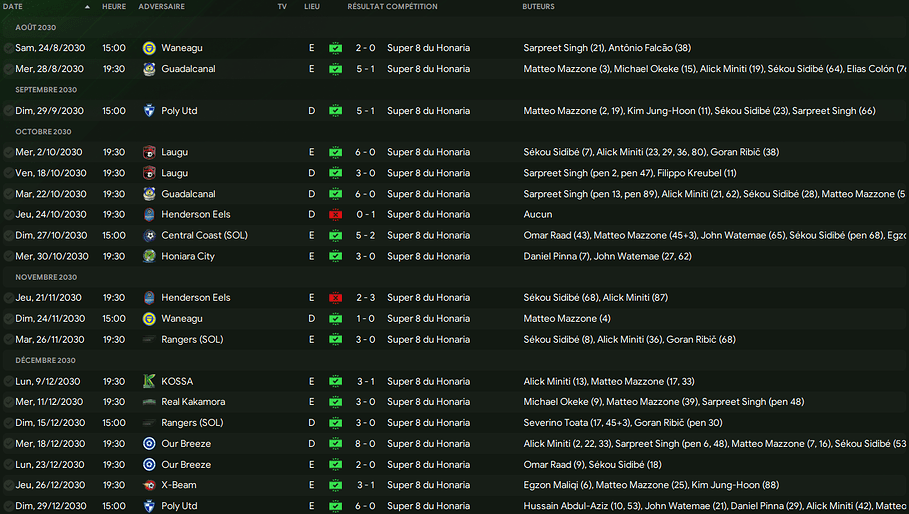Screen dimensions: 909x514
Task: Open the Central Coast (SOL) opponent link
Action: tap(204, 235)
